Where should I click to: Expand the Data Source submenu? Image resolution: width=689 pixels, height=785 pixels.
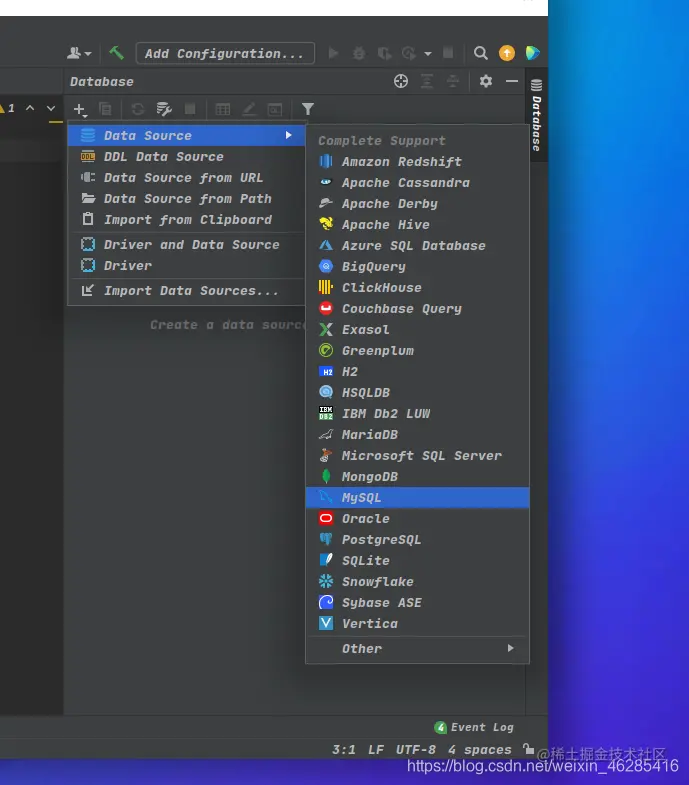186,136
